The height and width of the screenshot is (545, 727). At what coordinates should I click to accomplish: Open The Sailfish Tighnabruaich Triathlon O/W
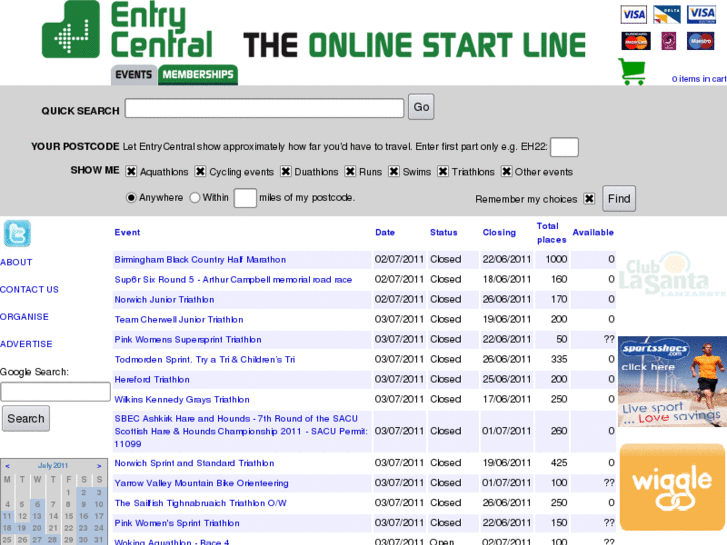coord(200,503)
